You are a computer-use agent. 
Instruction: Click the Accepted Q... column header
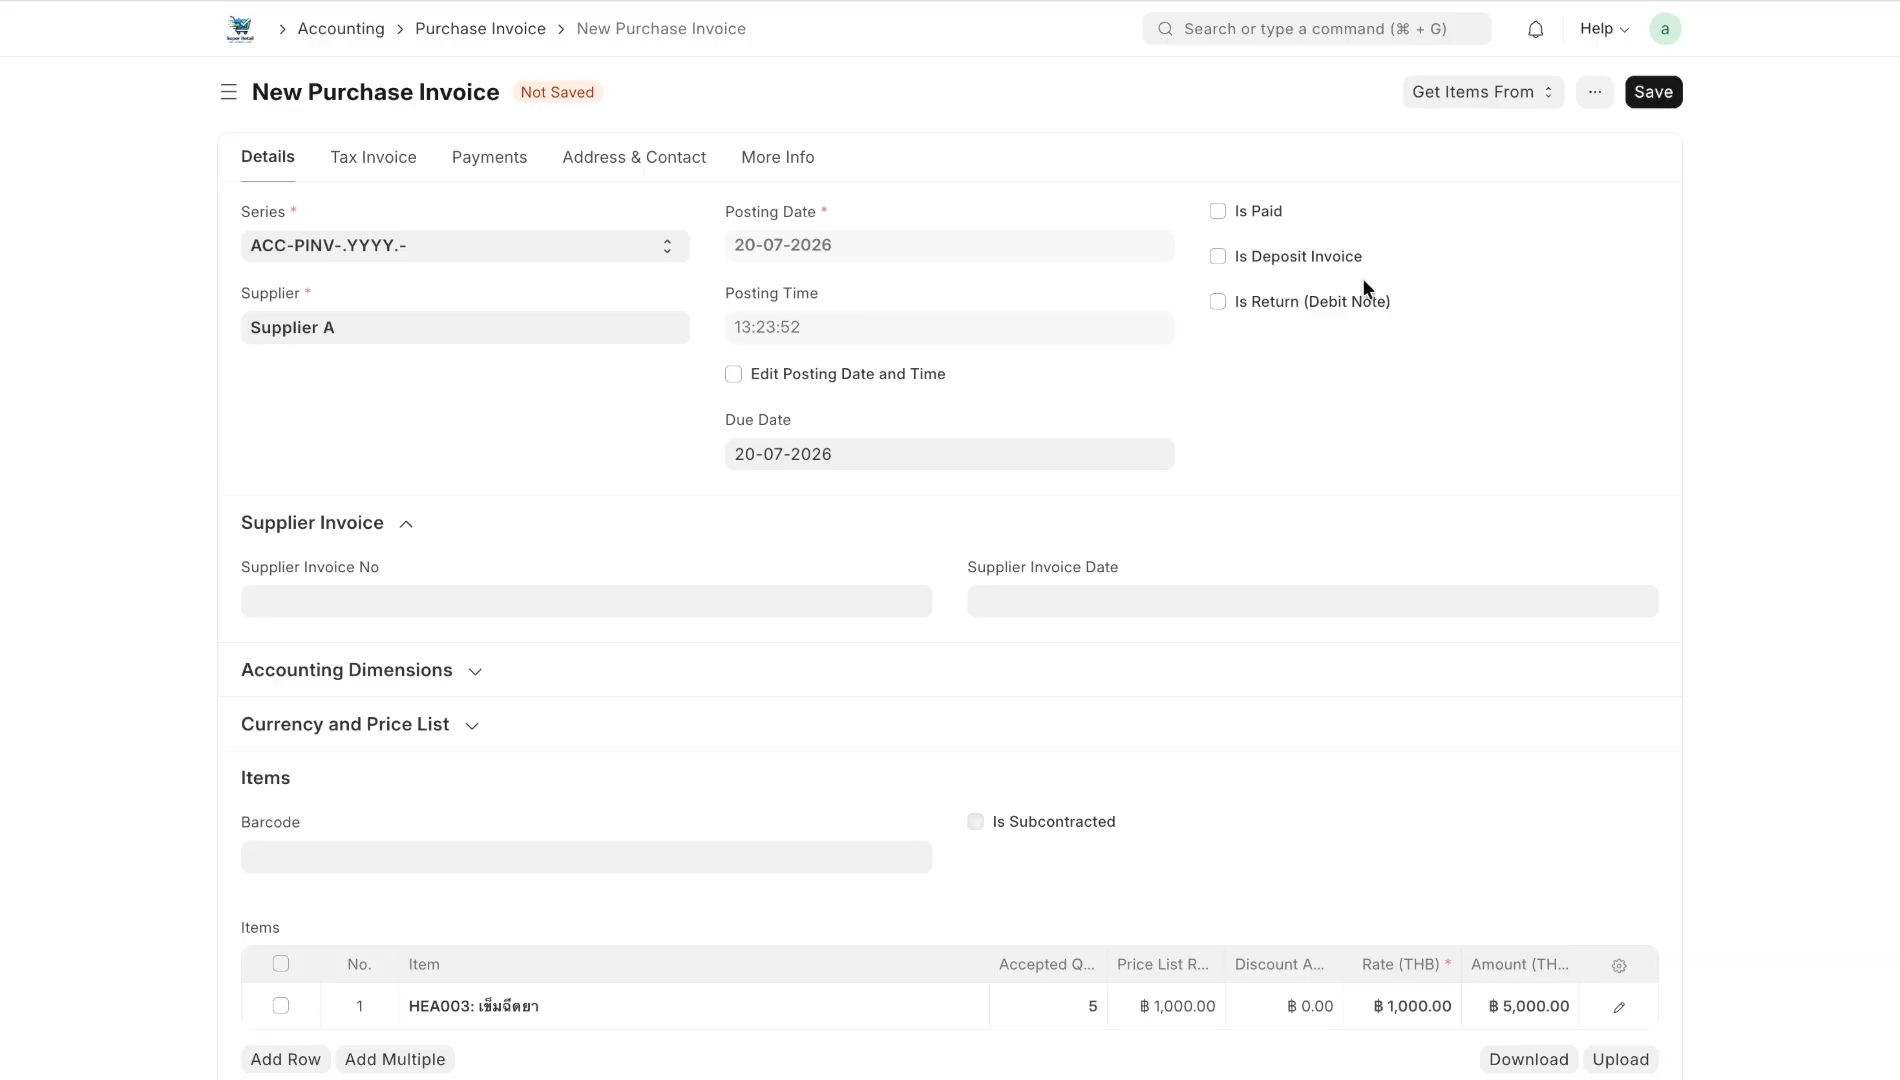pyautogui.click(x=1047, y=964)
